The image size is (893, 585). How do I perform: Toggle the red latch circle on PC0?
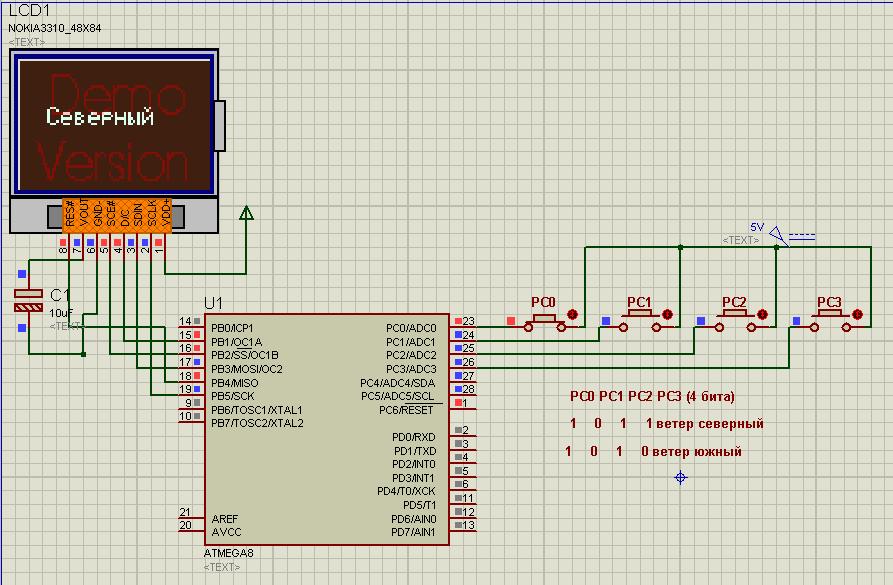(x=573, y=315)
